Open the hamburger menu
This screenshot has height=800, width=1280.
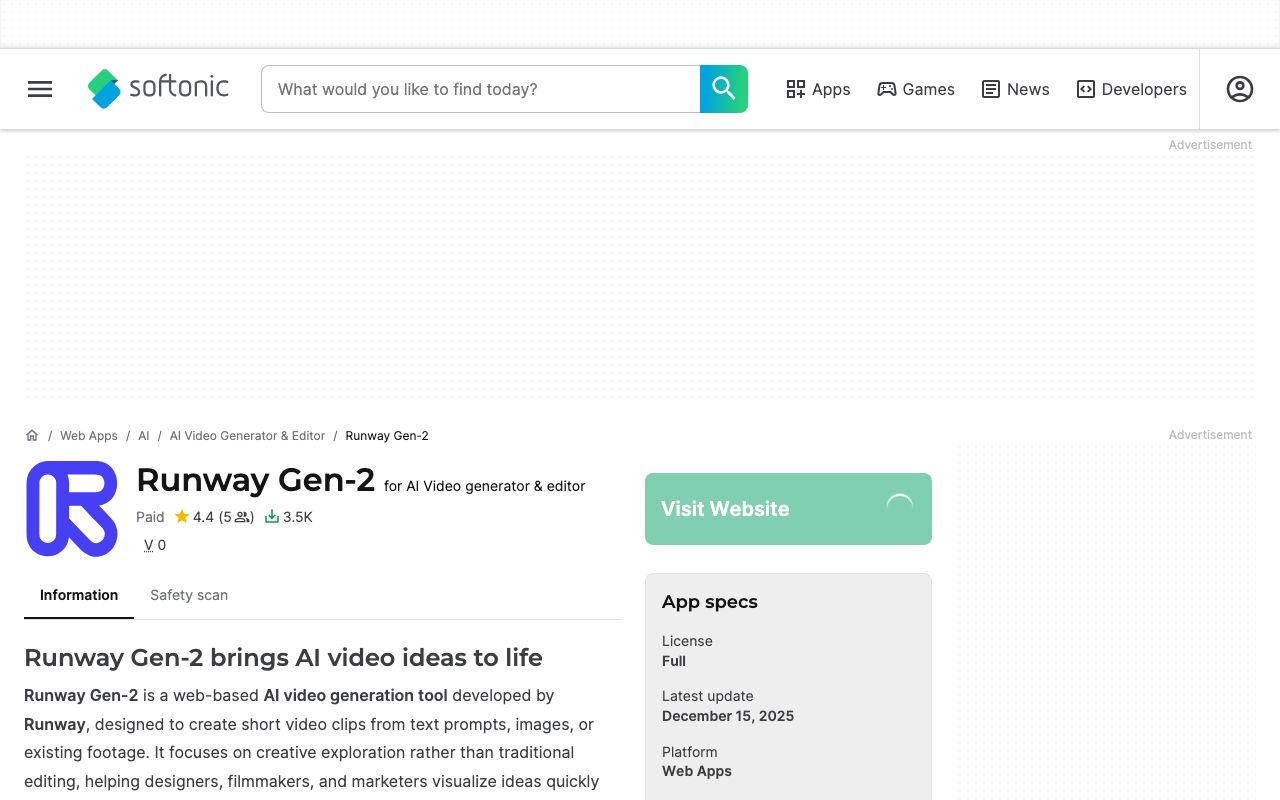(40, 89)
